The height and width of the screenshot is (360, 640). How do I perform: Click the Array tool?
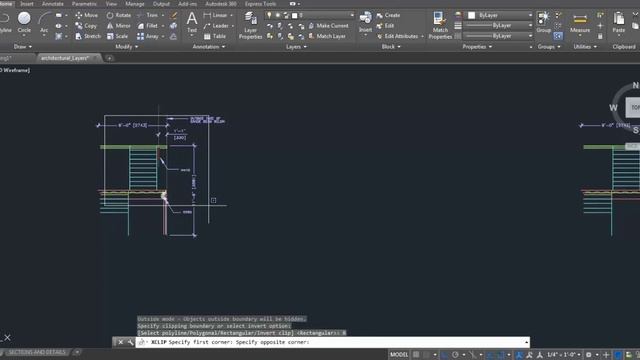[148, 36]
